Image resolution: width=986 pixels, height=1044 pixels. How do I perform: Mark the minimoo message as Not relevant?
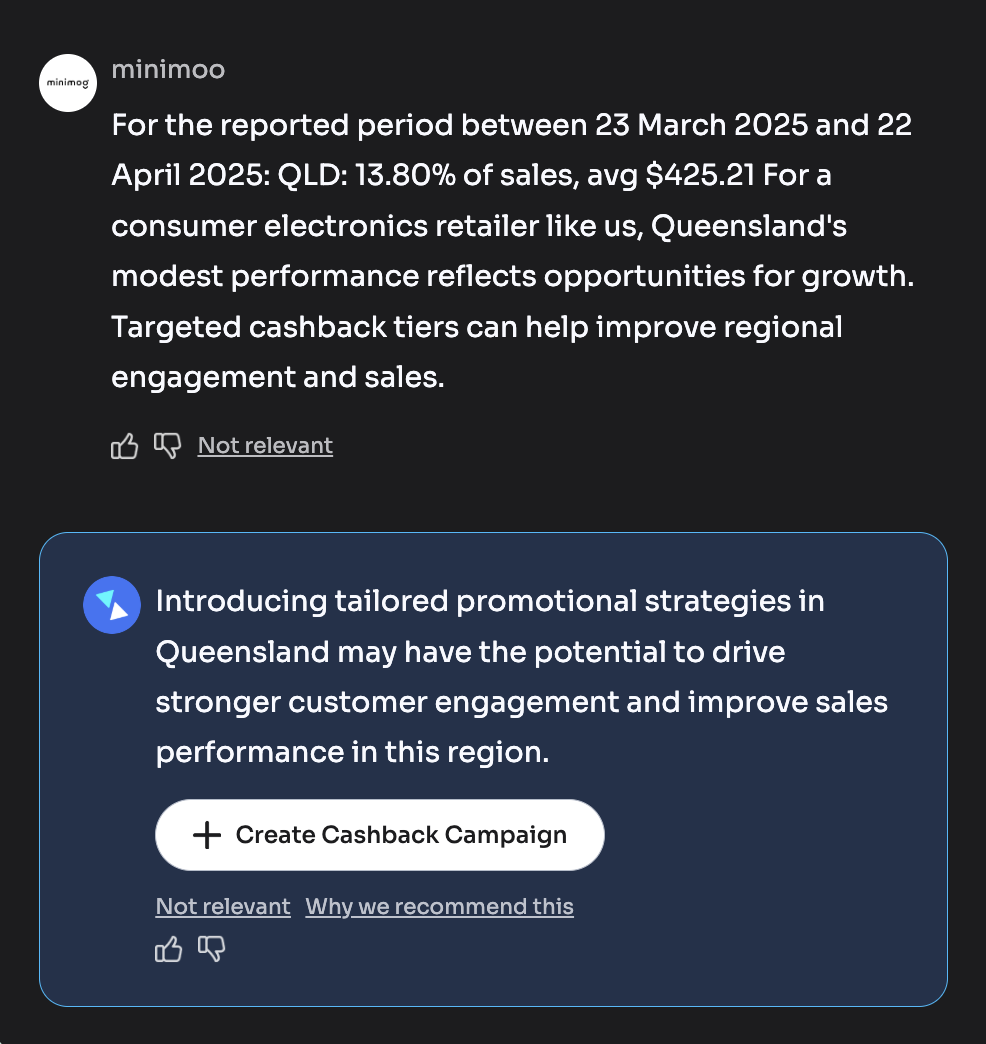pos(265,446)
